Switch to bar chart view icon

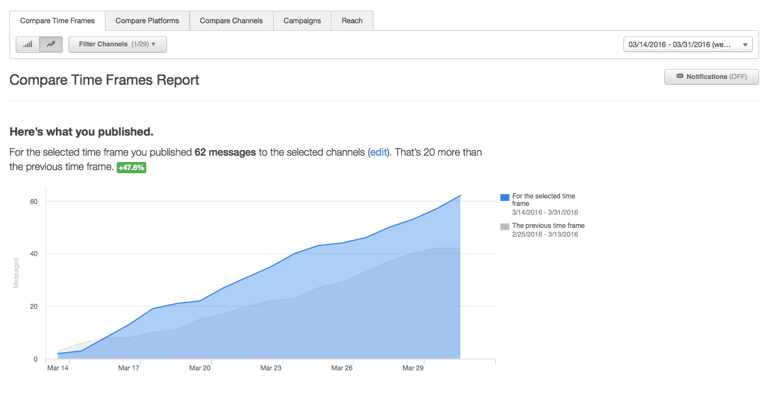[x=28, y=44]
